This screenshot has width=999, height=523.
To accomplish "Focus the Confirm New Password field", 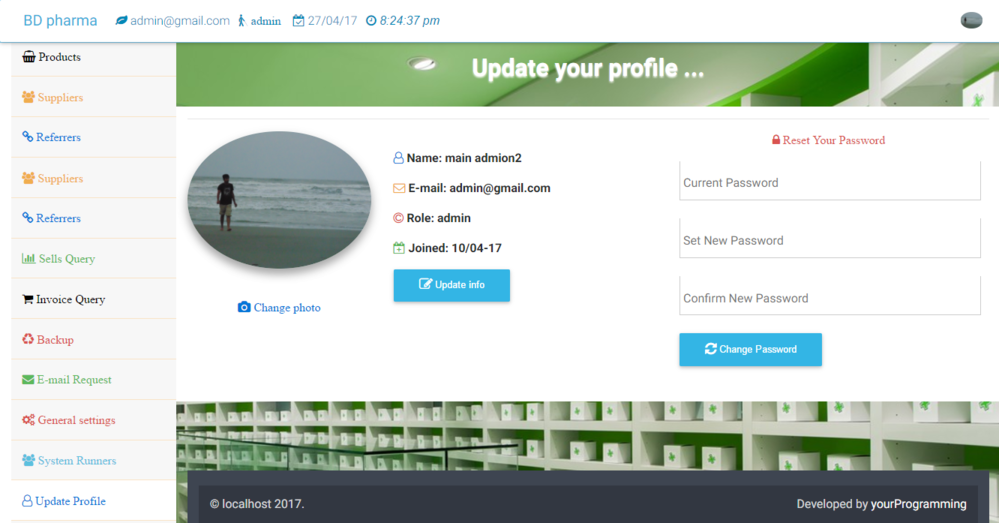I will click(x=830, y=296).
